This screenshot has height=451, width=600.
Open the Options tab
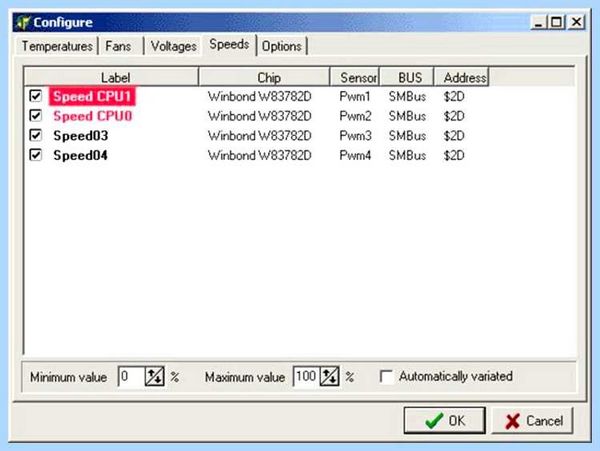[282, 46]
